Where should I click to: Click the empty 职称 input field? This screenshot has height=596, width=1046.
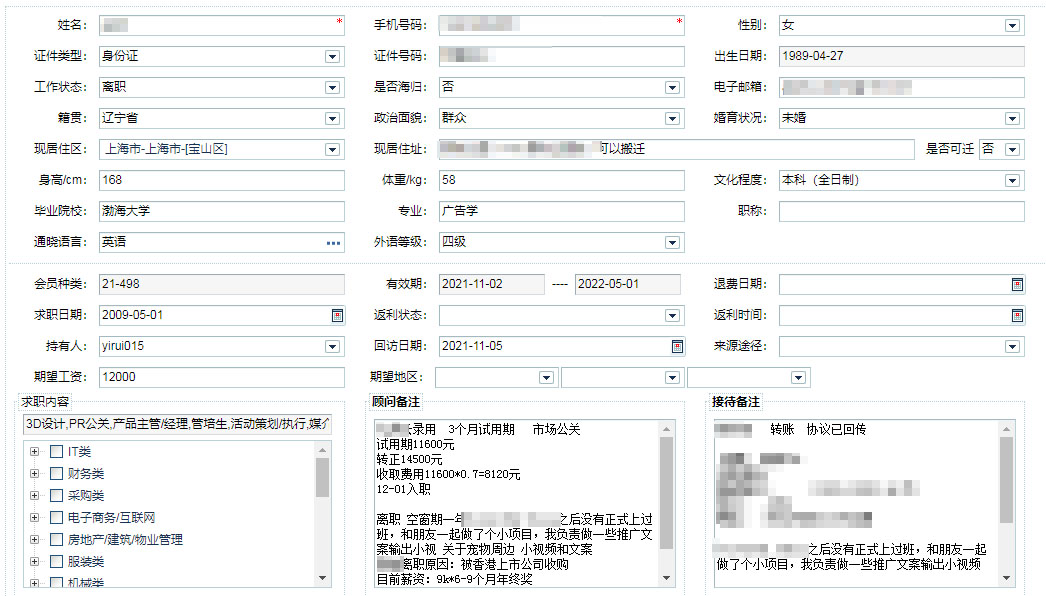tap(902, 211)
